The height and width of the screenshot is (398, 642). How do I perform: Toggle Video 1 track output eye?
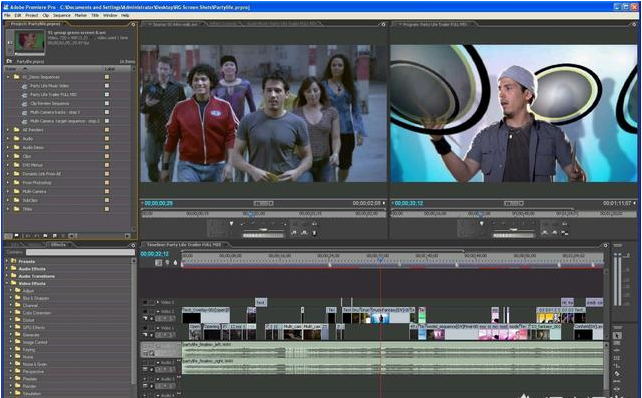145,328
